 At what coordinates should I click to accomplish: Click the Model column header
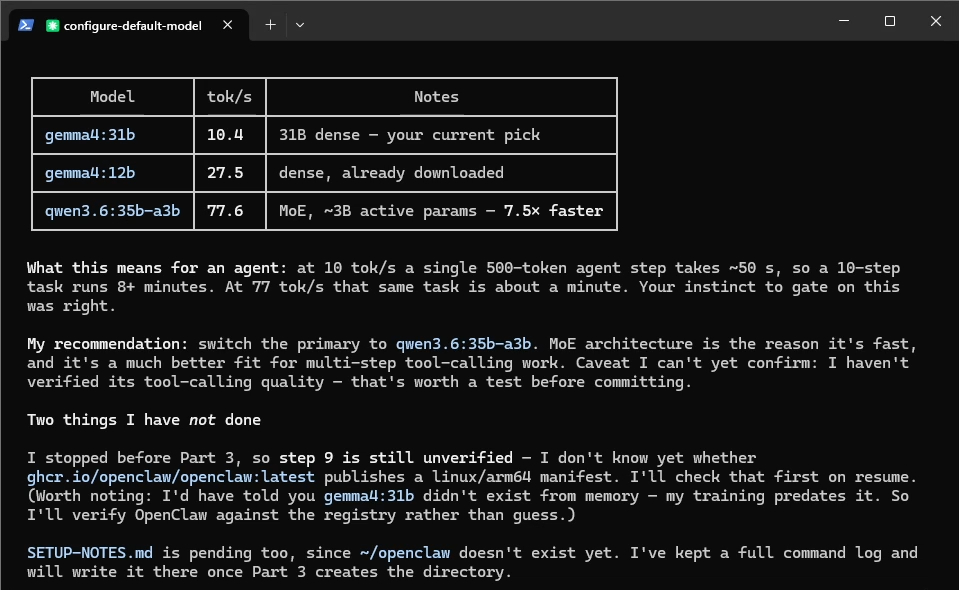113,97
